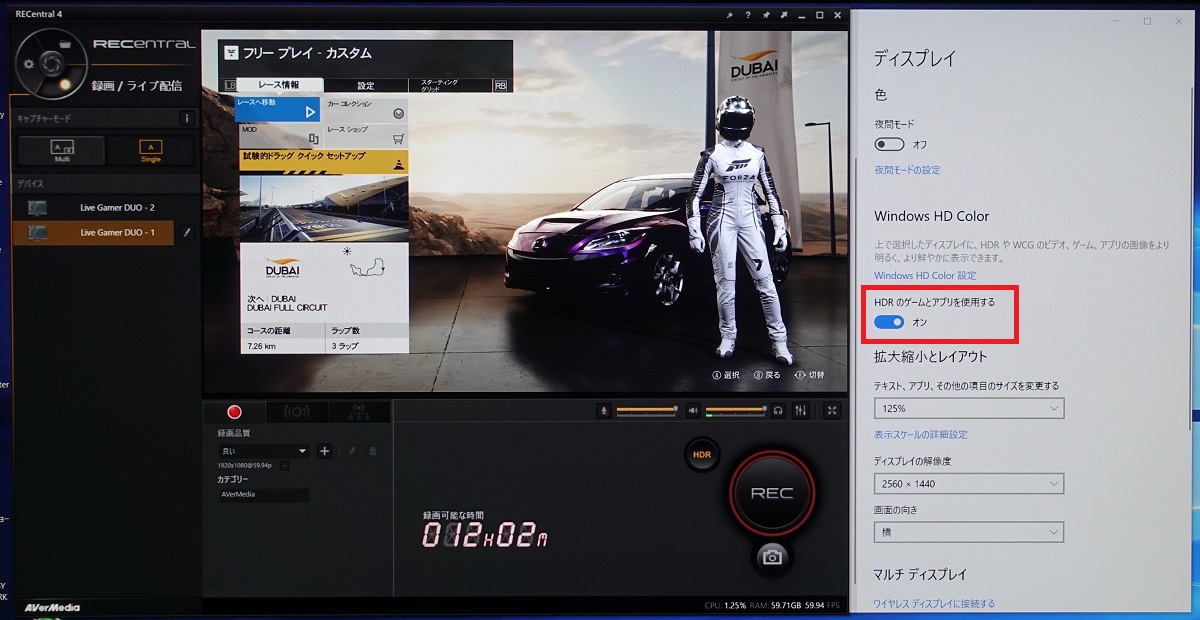Switch to the multi-stream network tab

pos(359,411)
